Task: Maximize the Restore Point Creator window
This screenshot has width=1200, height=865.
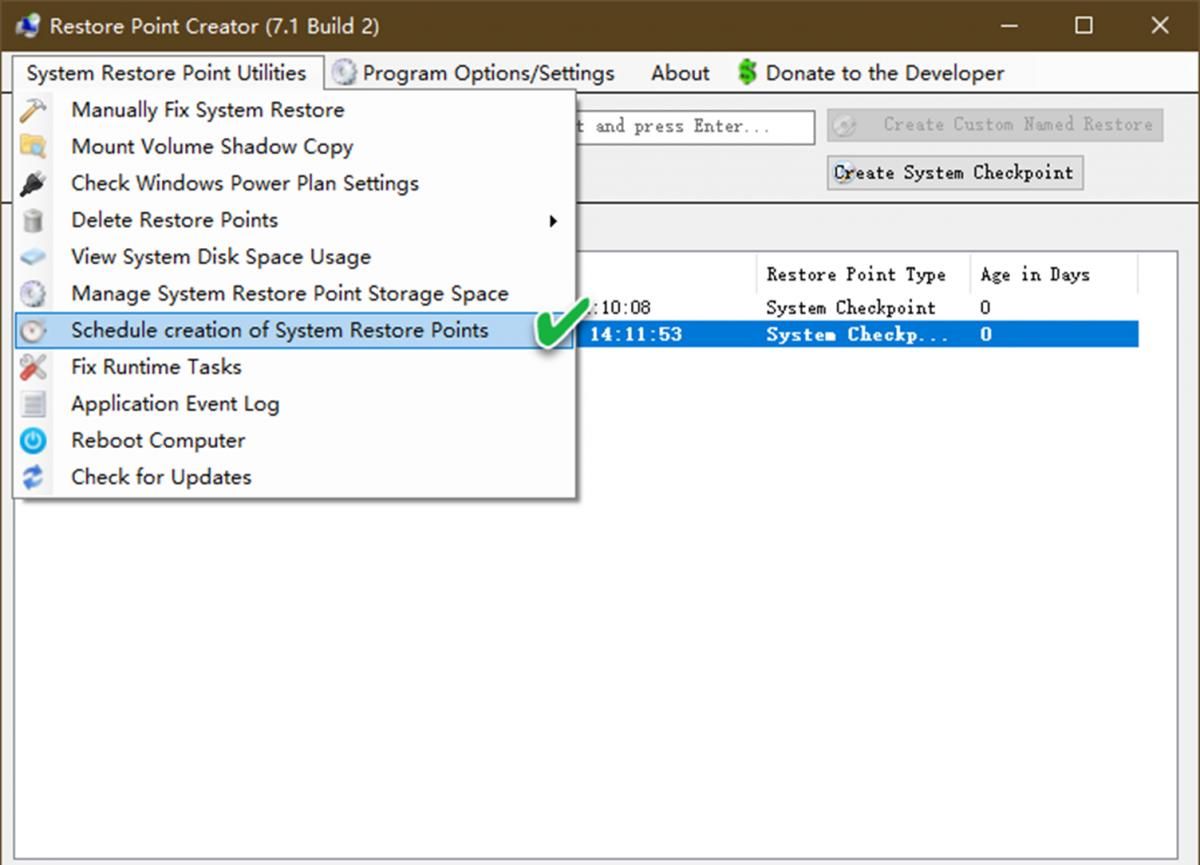Action: point(1084,26)
